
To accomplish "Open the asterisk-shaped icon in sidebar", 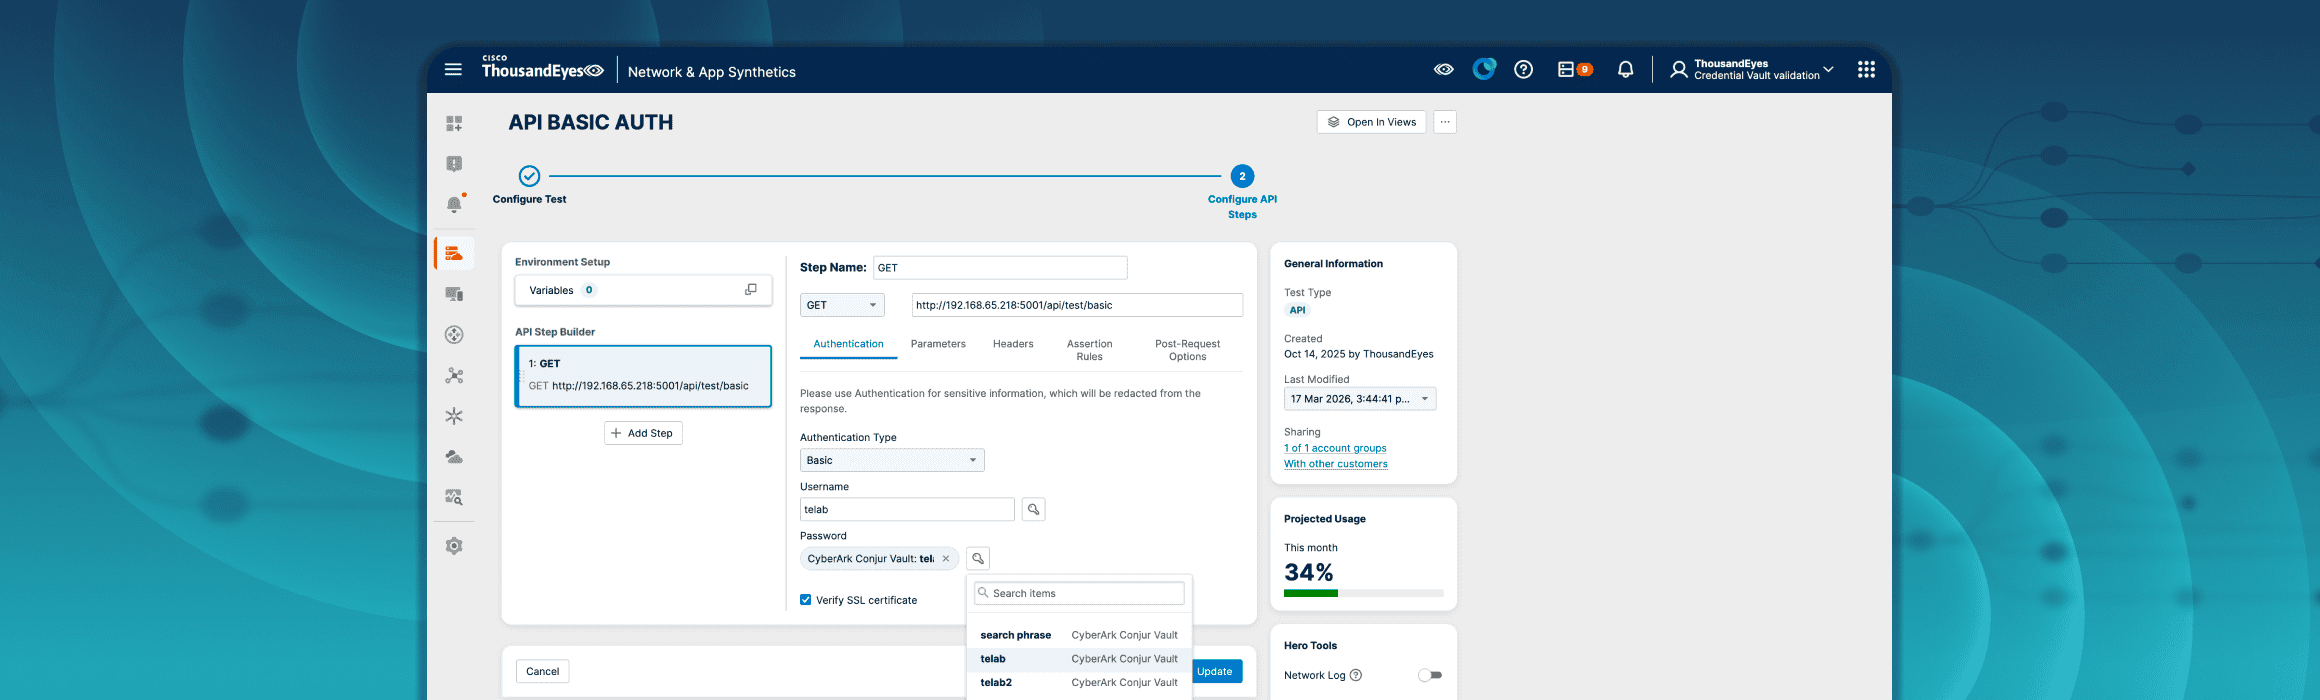I will [x=454, y=416].
